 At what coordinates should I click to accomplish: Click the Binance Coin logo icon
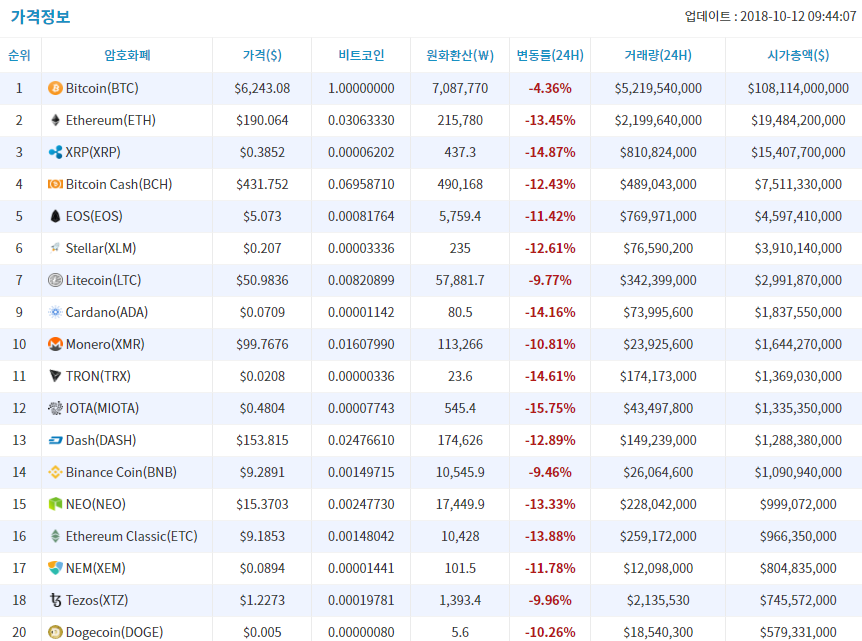[55, 472]
